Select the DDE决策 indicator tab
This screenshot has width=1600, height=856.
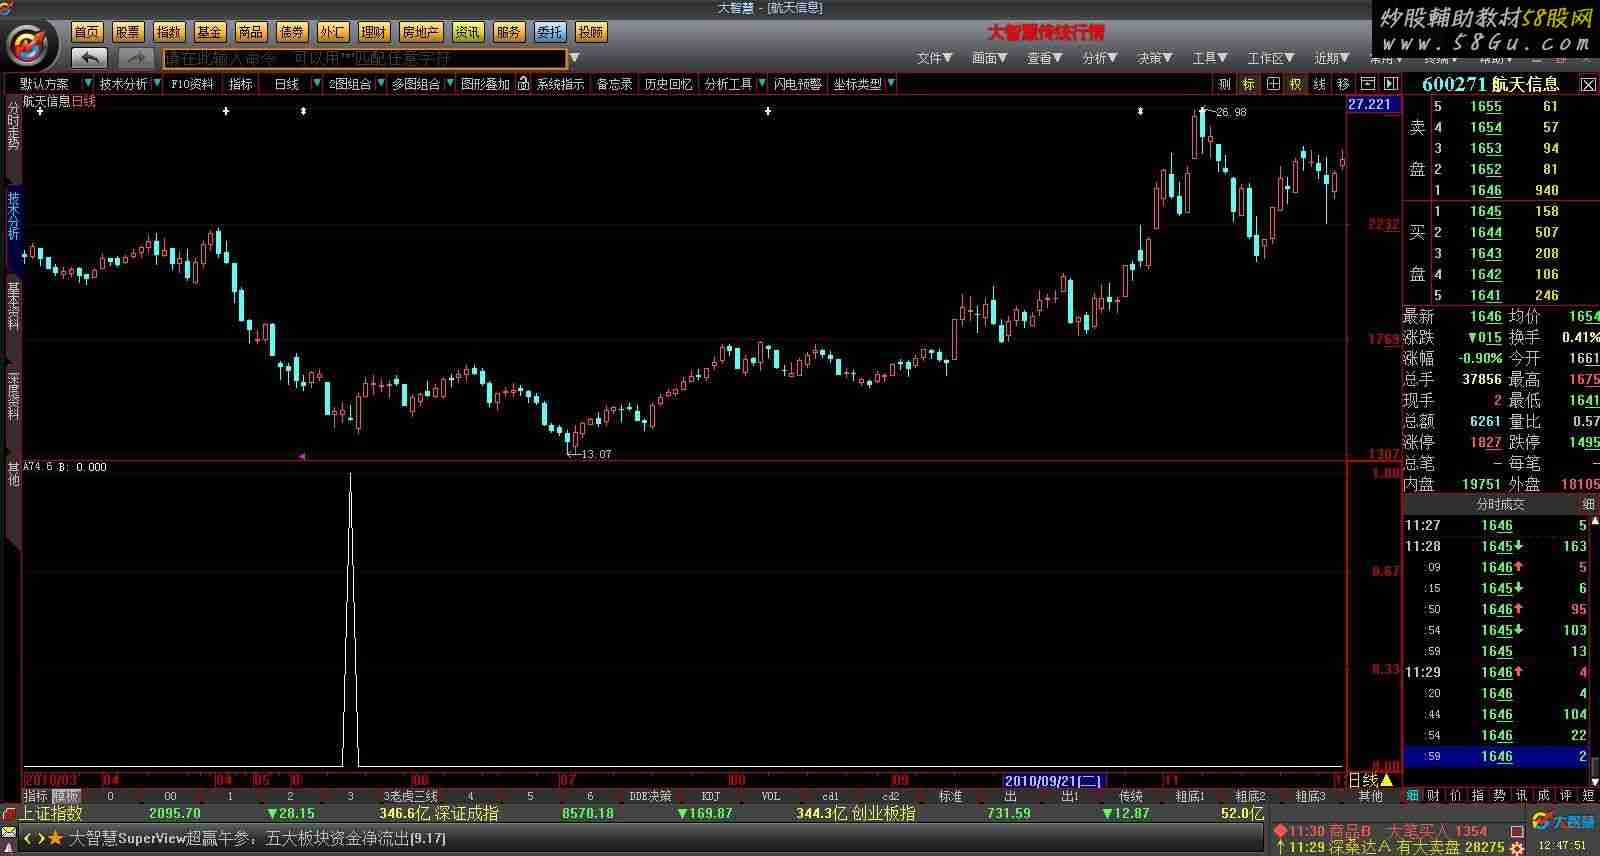click(x=650, y=796)
